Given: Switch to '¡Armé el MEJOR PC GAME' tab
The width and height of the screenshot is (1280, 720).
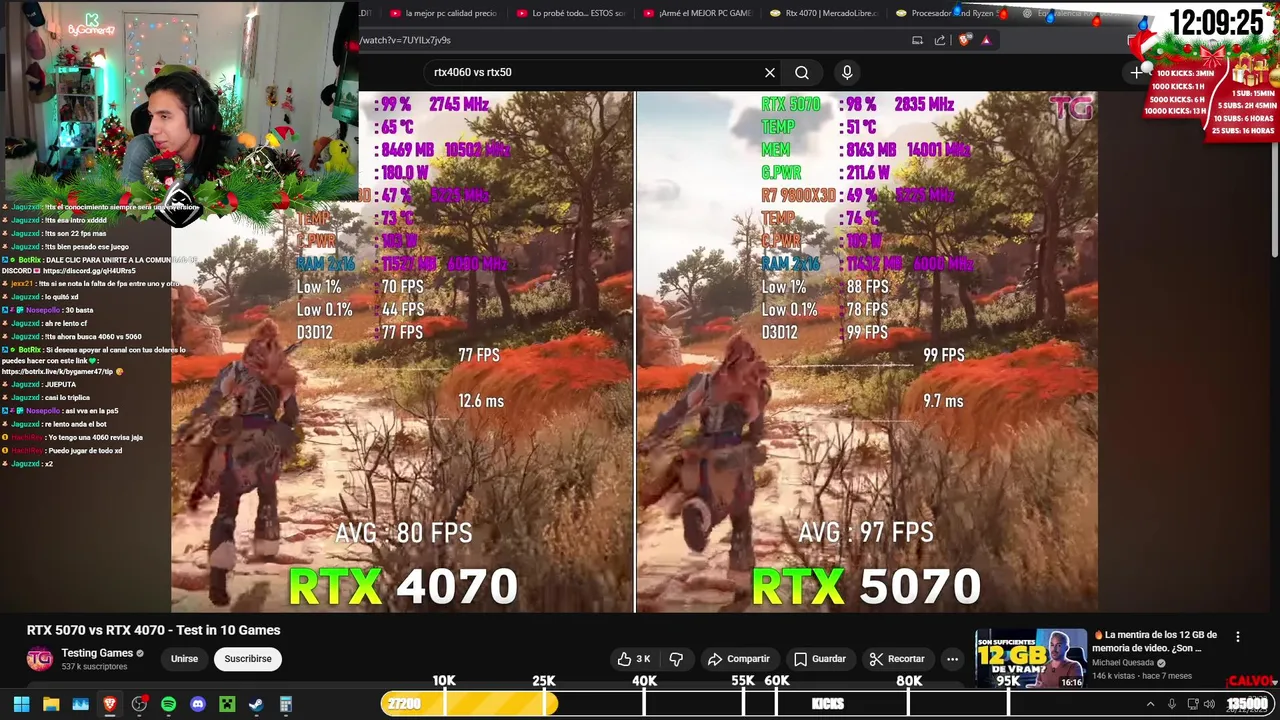Looking at the screenshot, I should point(697,13).
